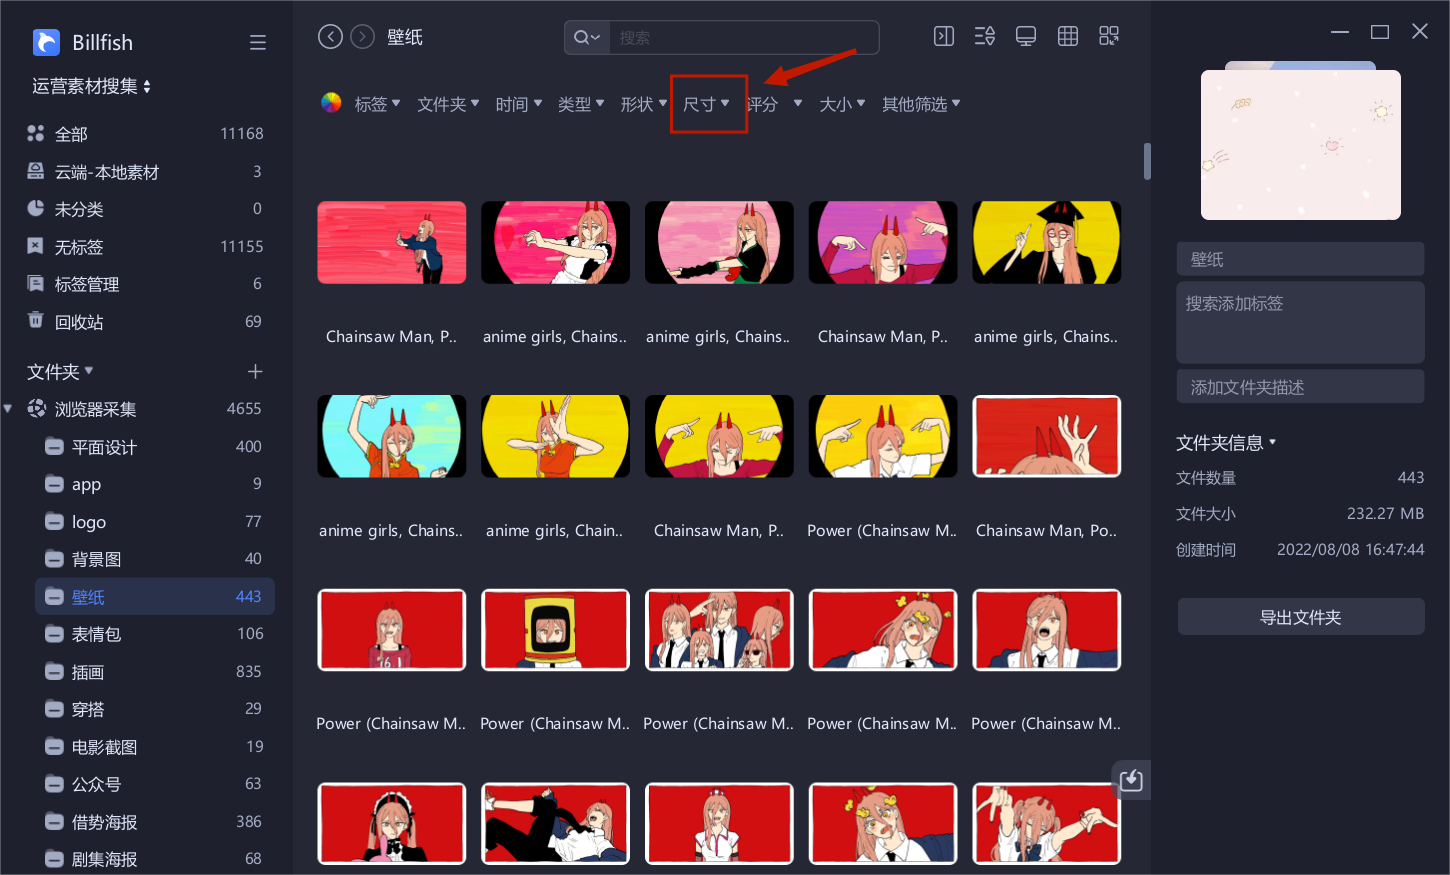
Task: Select the red thumbnail showing a raised hand
Action: [1047, 436]
